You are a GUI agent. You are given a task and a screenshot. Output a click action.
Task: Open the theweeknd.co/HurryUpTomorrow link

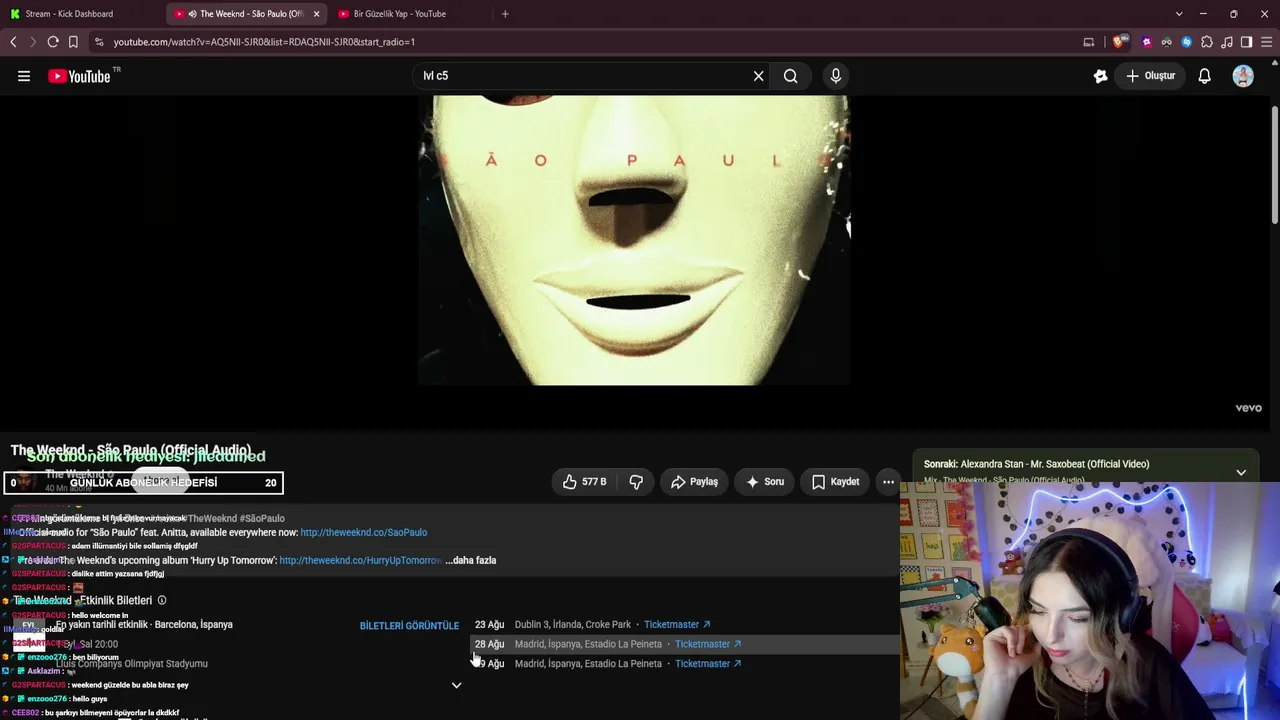pyautogui.click(x=360, y=560)
